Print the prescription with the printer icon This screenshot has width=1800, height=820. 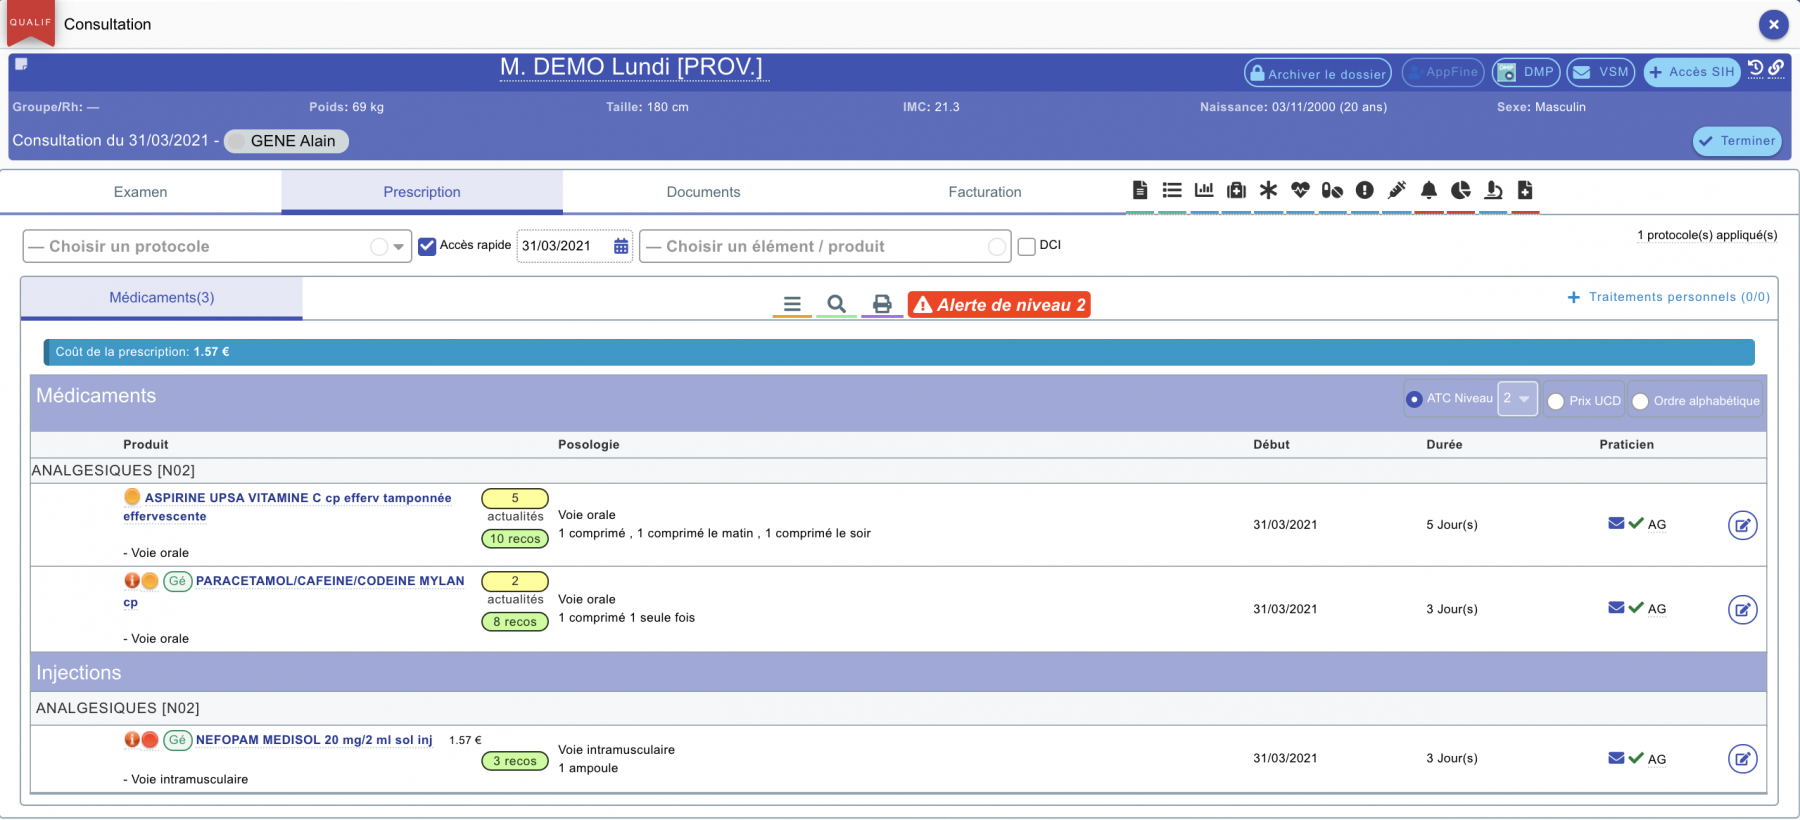[x=882, y=304]
